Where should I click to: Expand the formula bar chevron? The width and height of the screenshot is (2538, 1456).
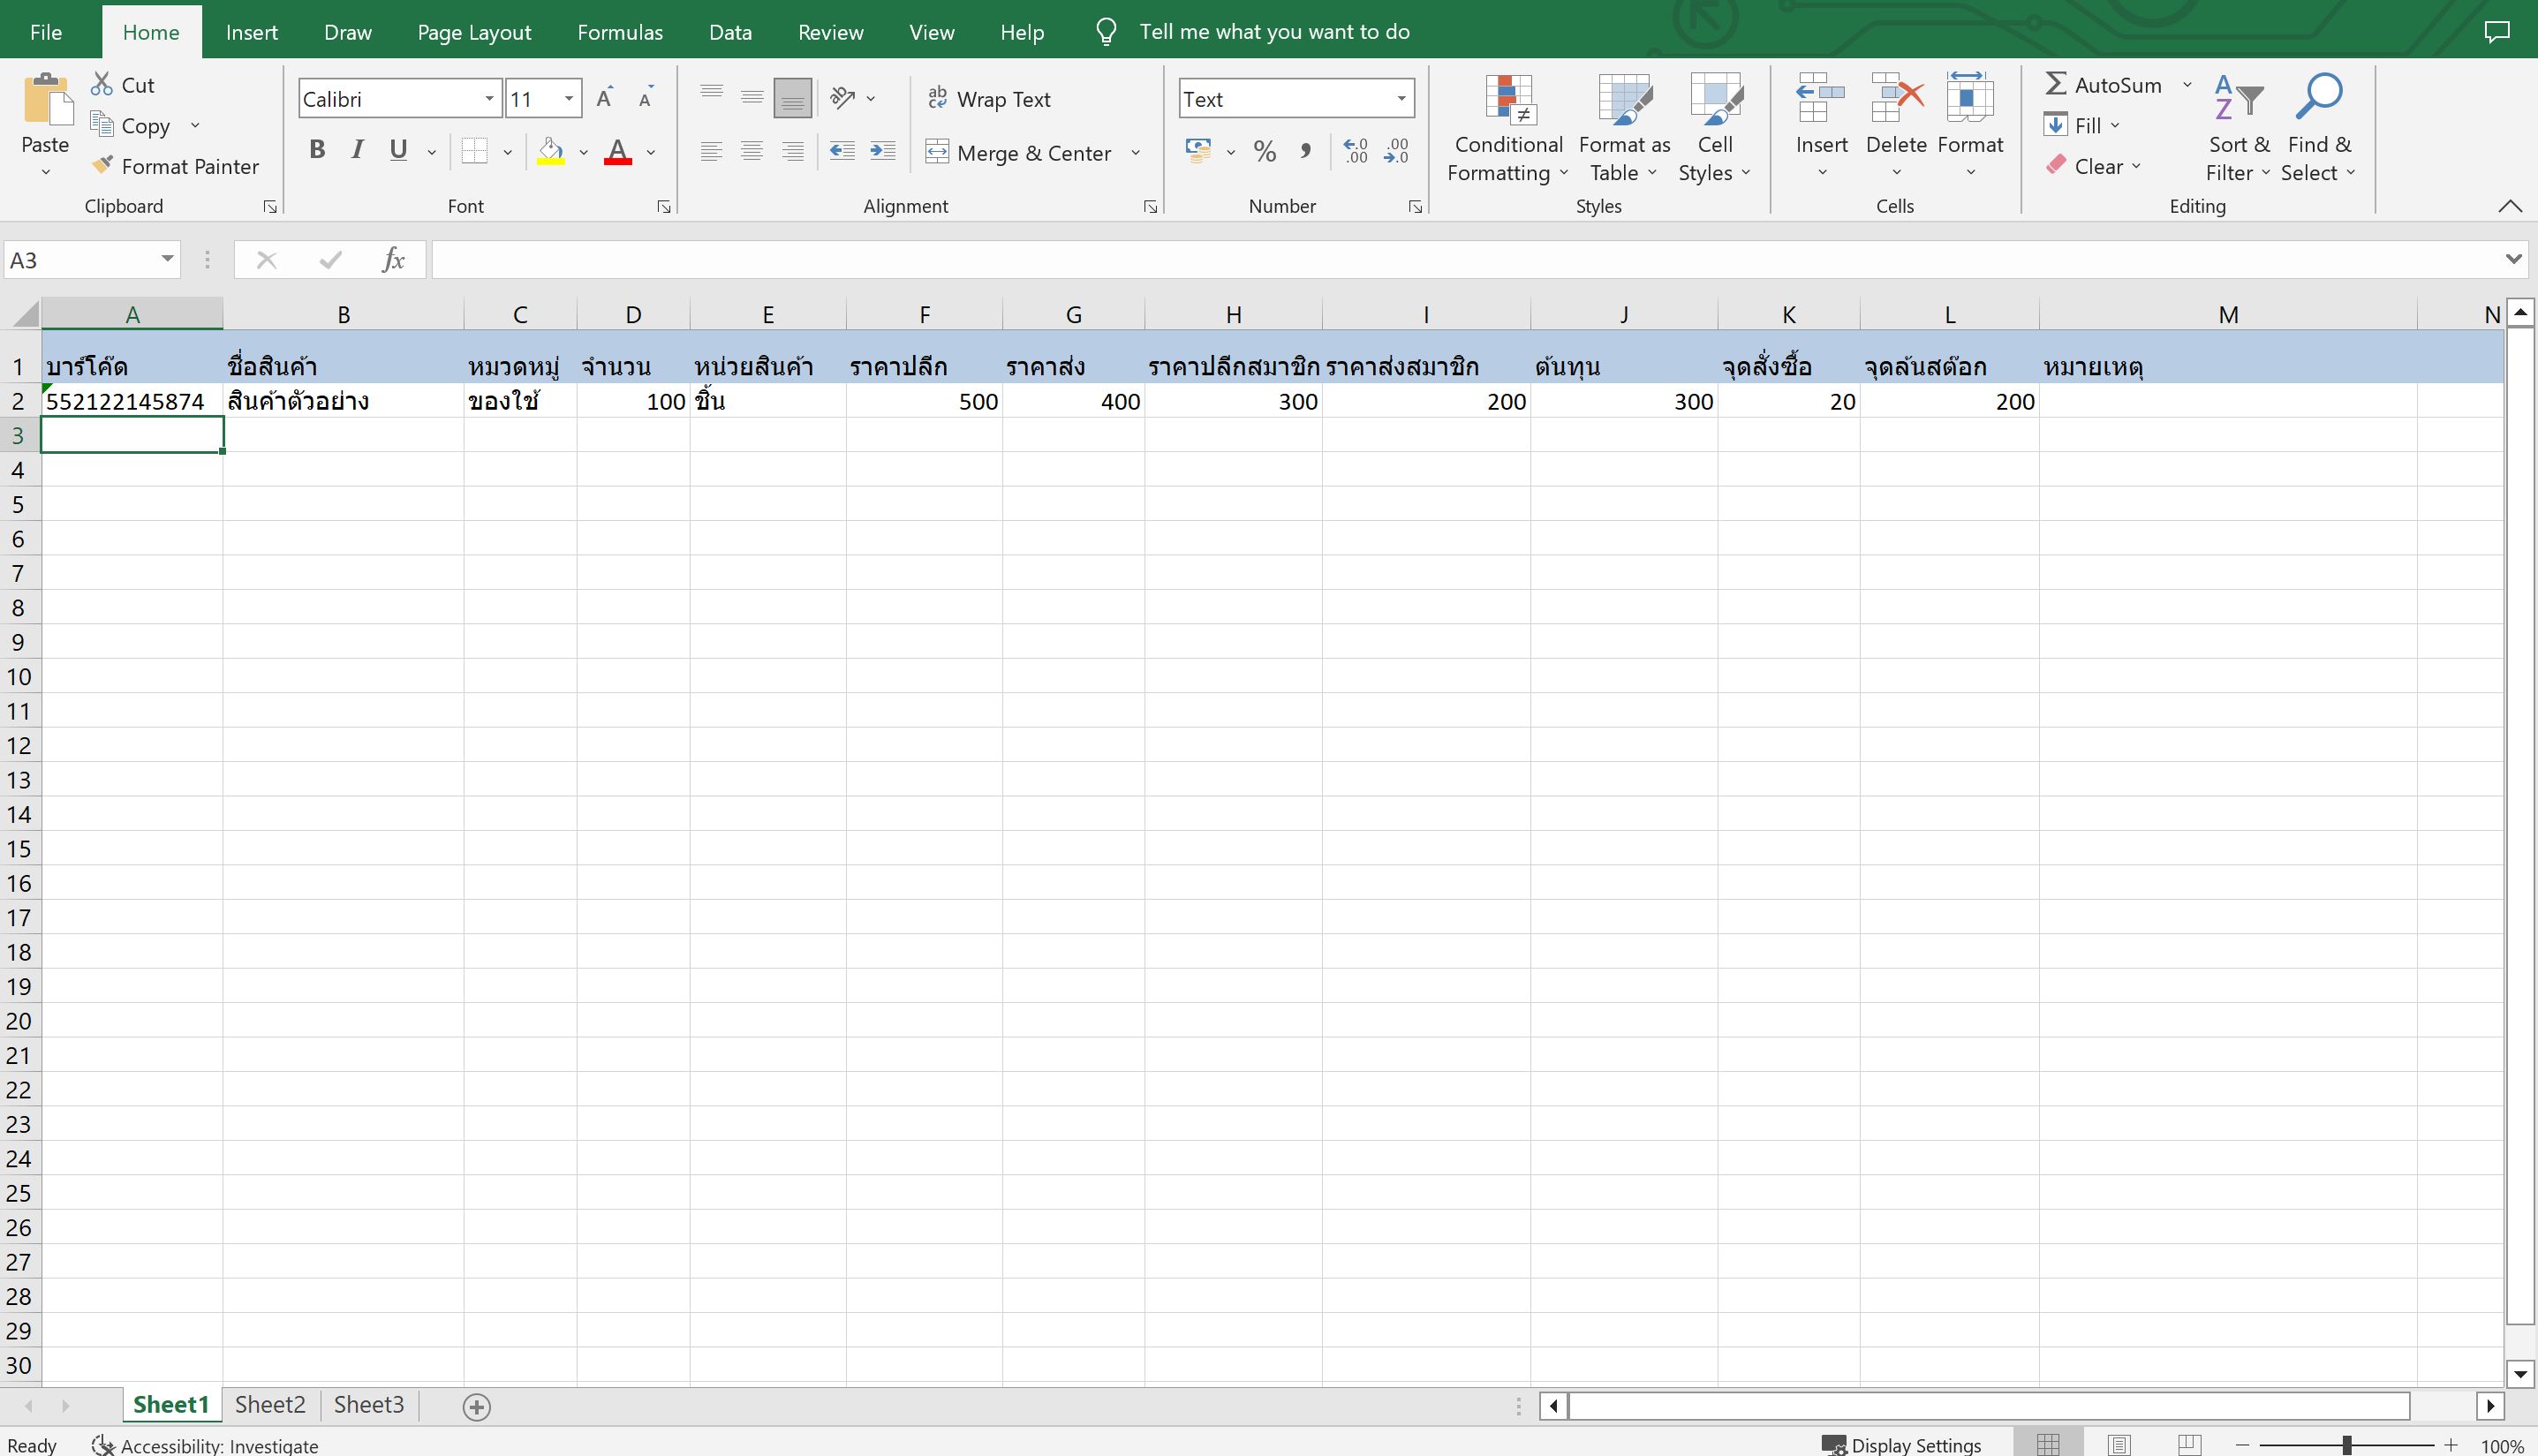coord(2513,260)
